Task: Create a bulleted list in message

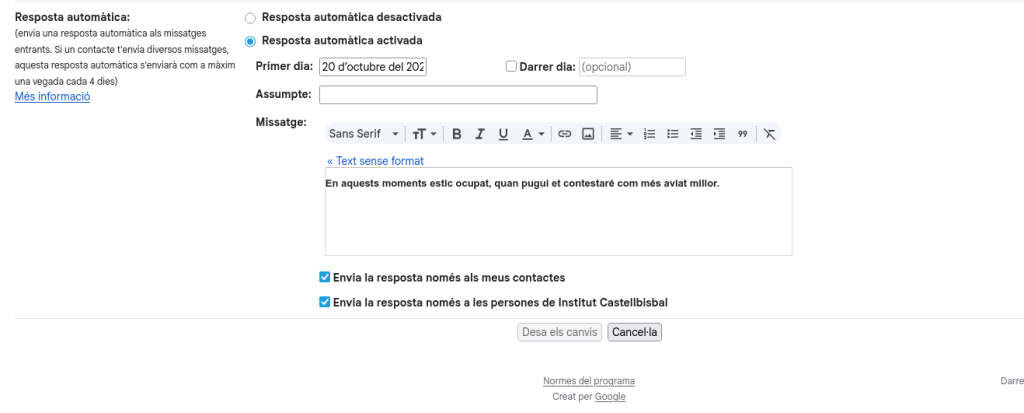Action: (673, 134)
